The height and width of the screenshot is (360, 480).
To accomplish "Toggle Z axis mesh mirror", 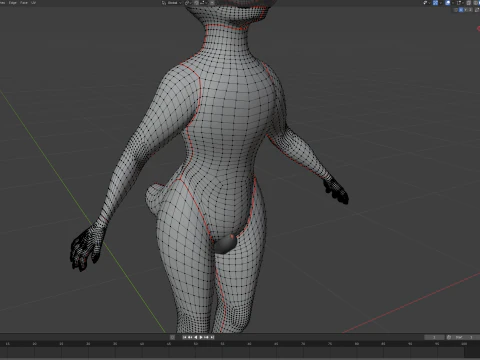I will coord(470,10).
